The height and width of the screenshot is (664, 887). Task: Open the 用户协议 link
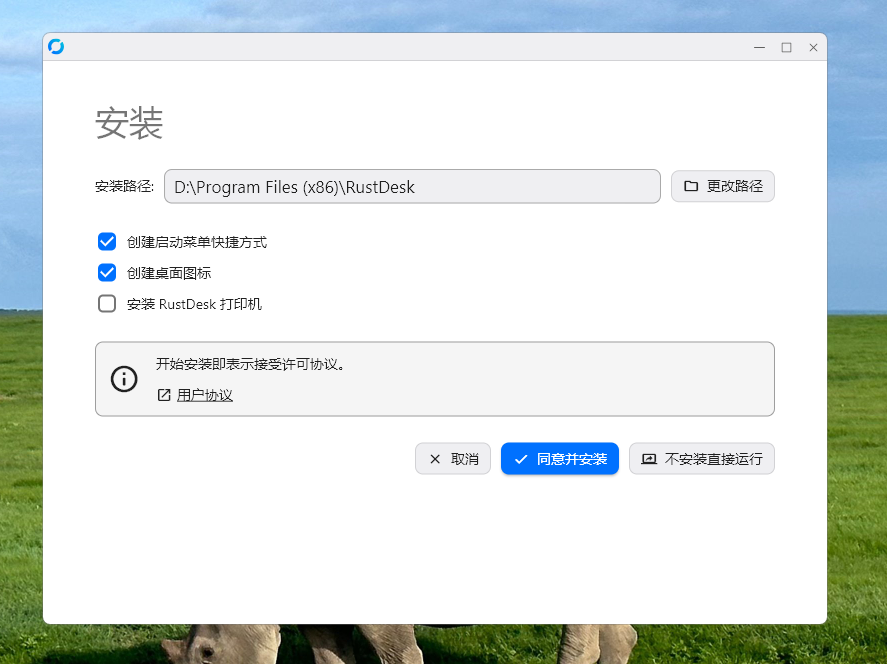[203, 395]
